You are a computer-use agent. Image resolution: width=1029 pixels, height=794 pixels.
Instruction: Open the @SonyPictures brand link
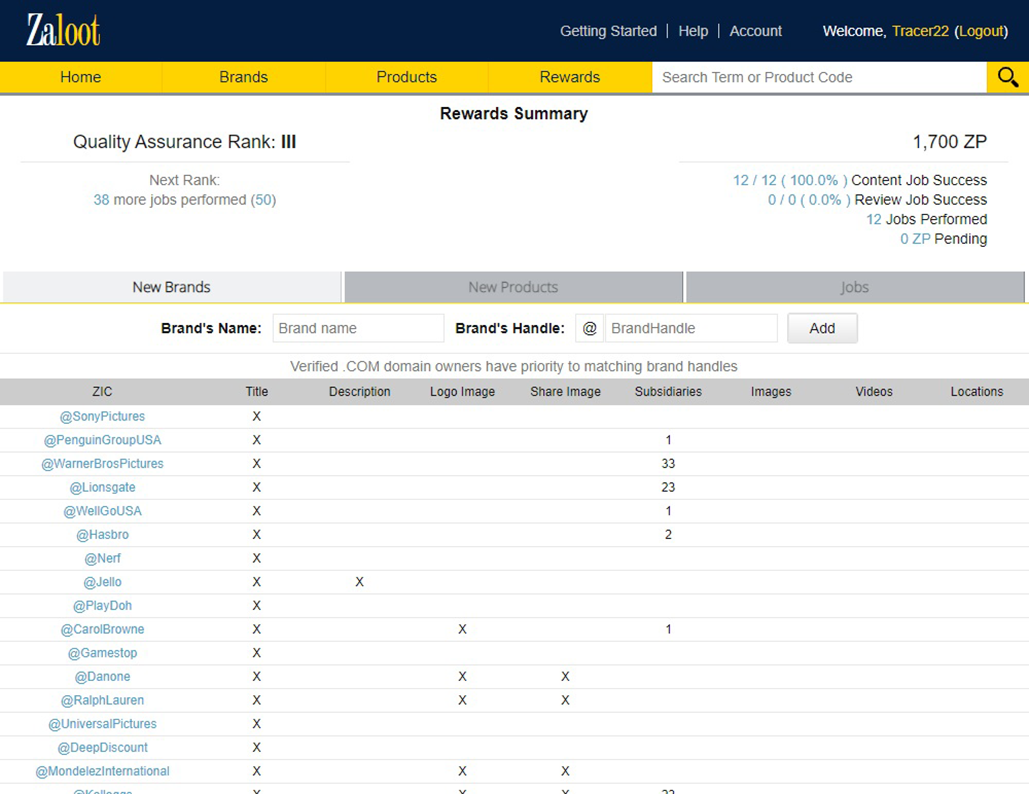(x=102, y=417)
